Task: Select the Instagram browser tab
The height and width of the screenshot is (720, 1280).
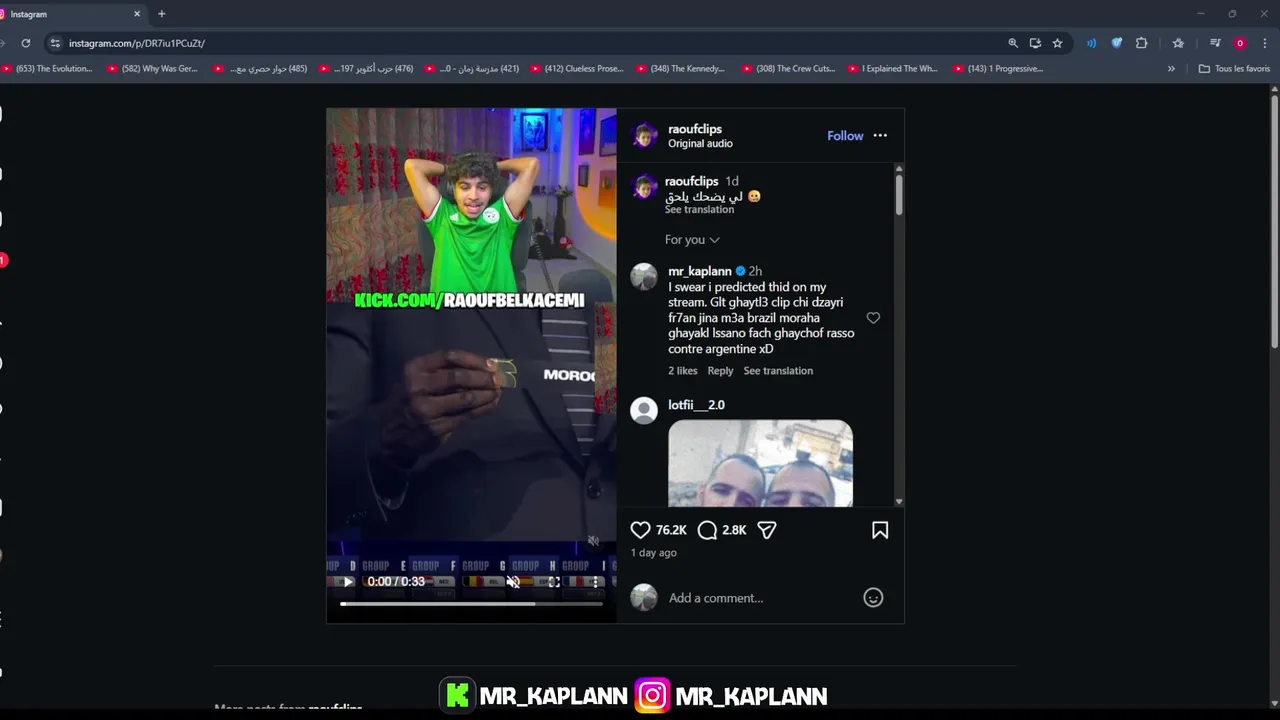Action: (x=70, y=14)
